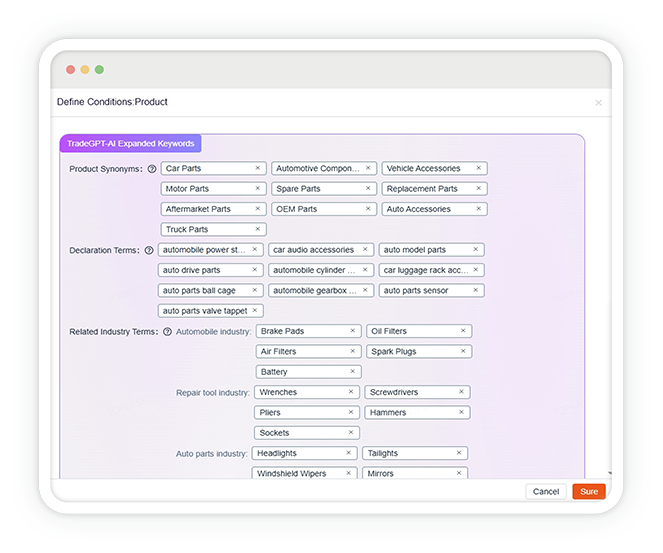Remove the Auto Accessories tag

tap(479, 208)
